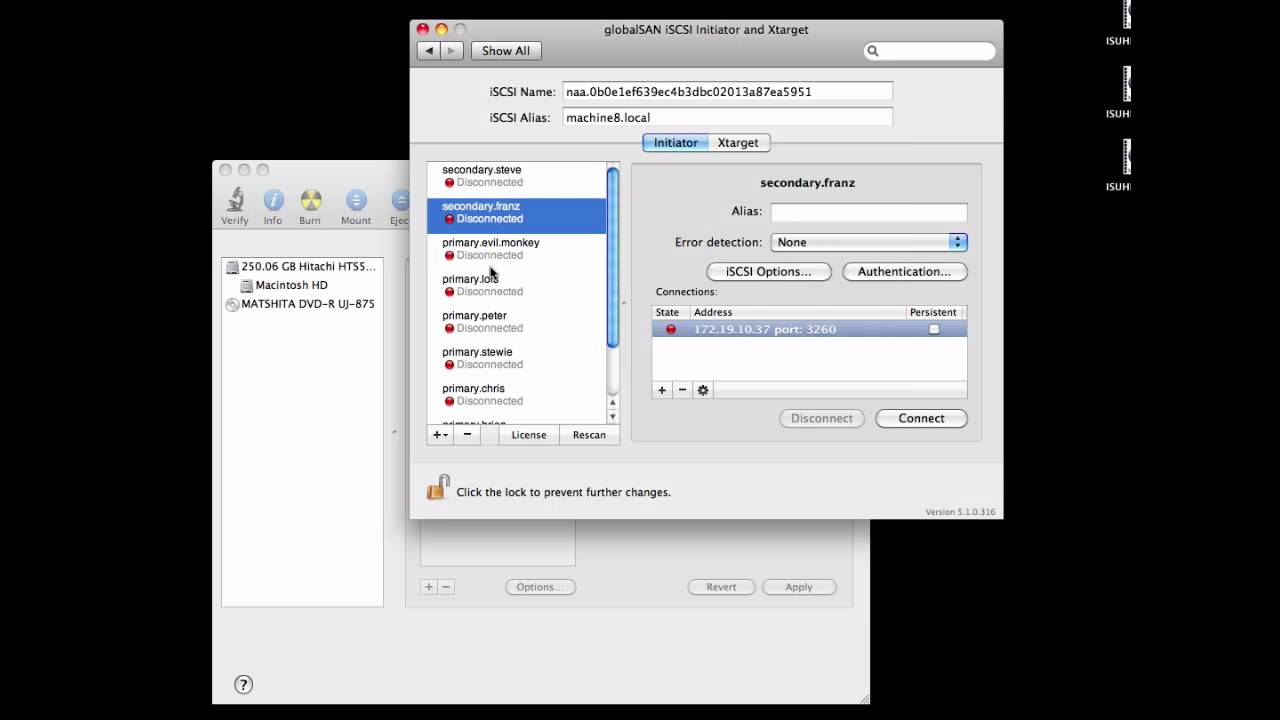Screen dimensions: 1280x720
Task: Click the Disconnect button
Action: coord(822,419)
